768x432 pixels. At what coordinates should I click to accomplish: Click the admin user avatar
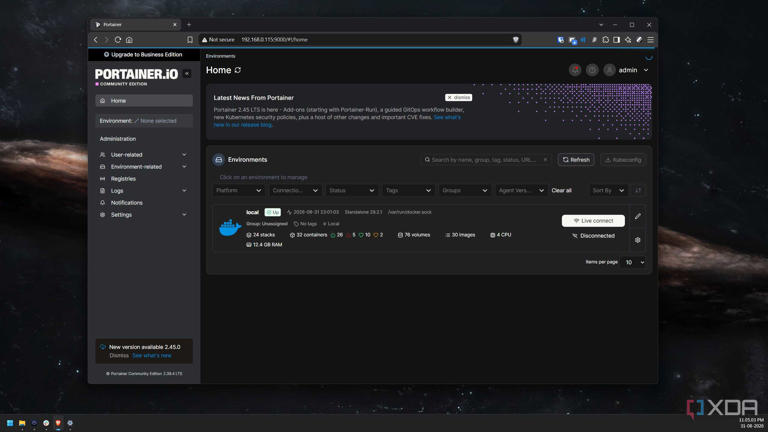(609, 70)
